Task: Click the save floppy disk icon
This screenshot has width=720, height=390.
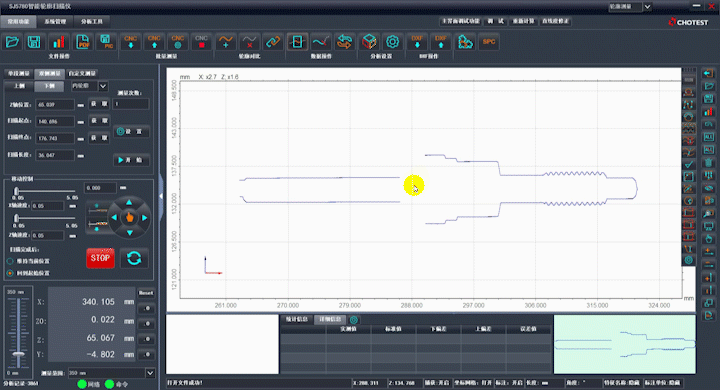Action: click(x=34, y=42)
